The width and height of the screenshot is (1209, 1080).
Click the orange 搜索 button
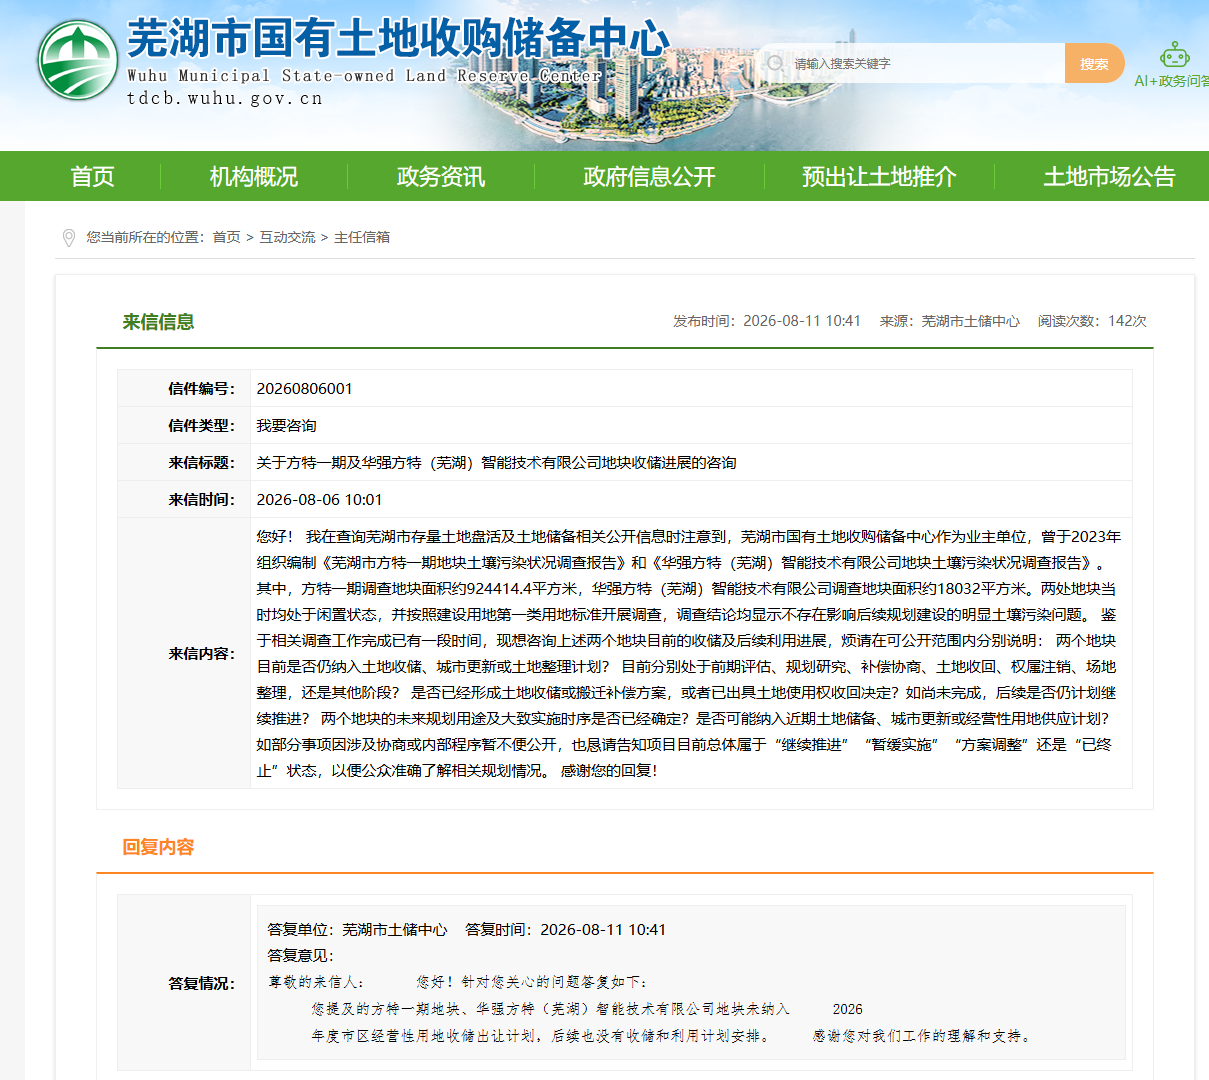(x=1094, y=63)
